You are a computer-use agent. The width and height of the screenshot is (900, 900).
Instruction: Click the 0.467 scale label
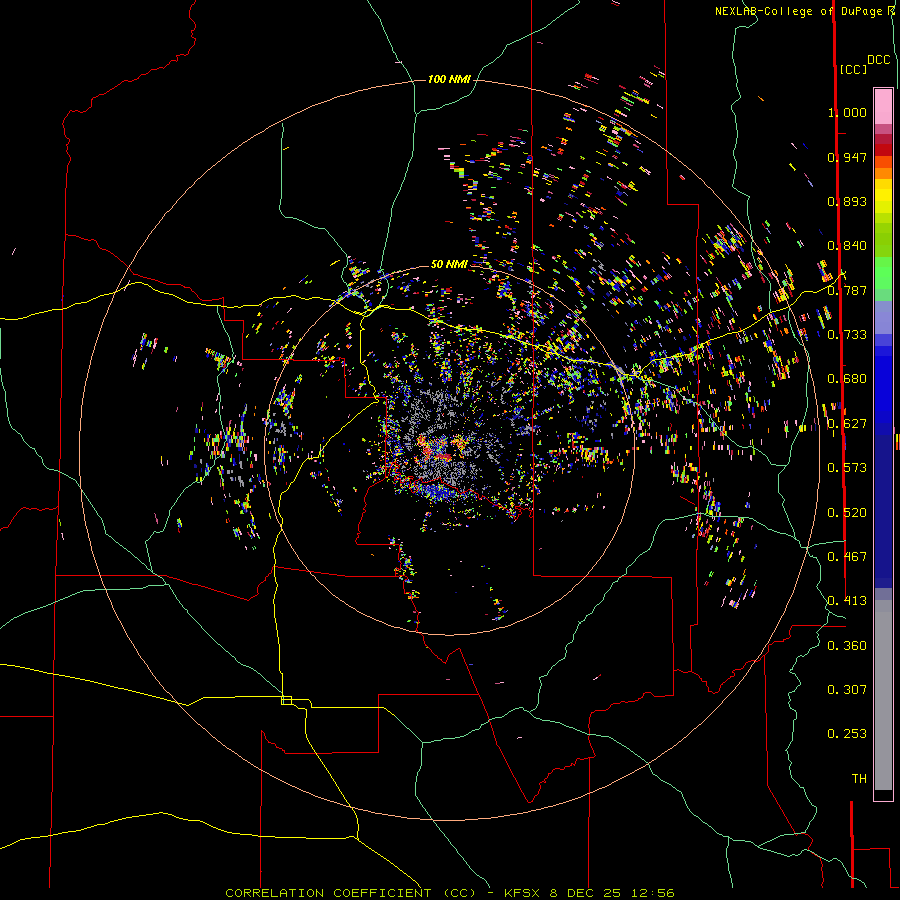coord(847,557)
